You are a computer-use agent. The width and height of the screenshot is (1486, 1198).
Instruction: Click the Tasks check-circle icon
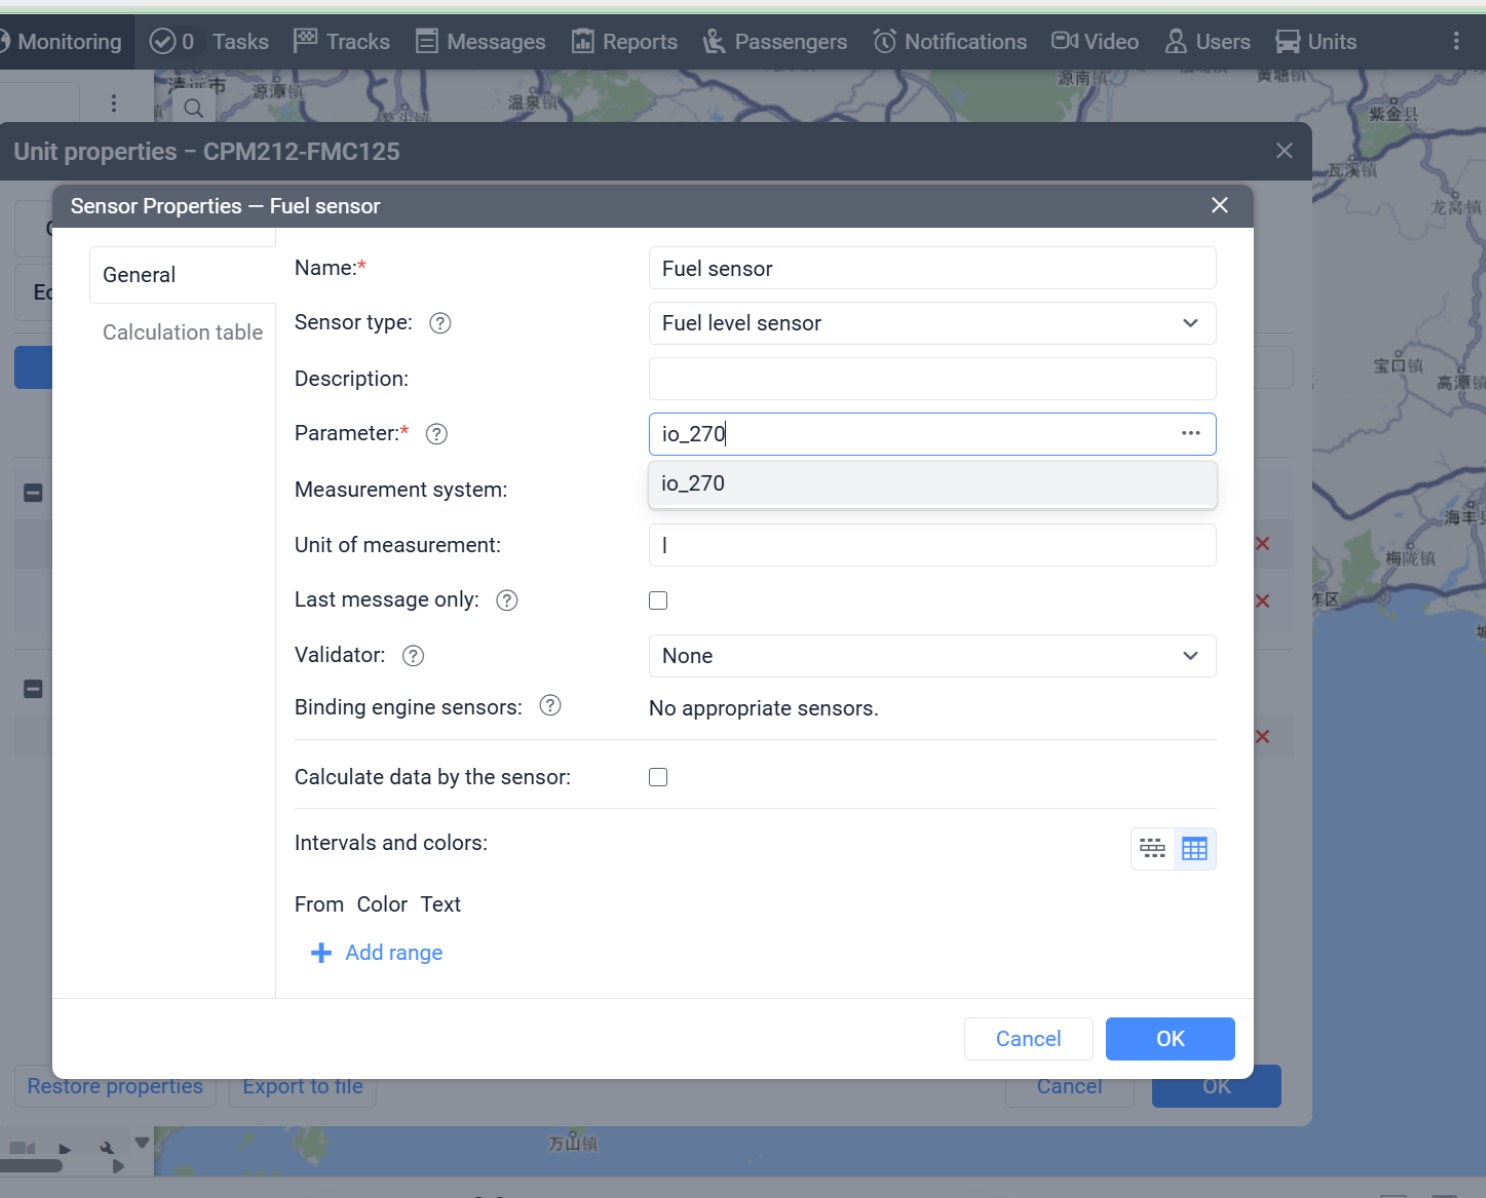162,41
